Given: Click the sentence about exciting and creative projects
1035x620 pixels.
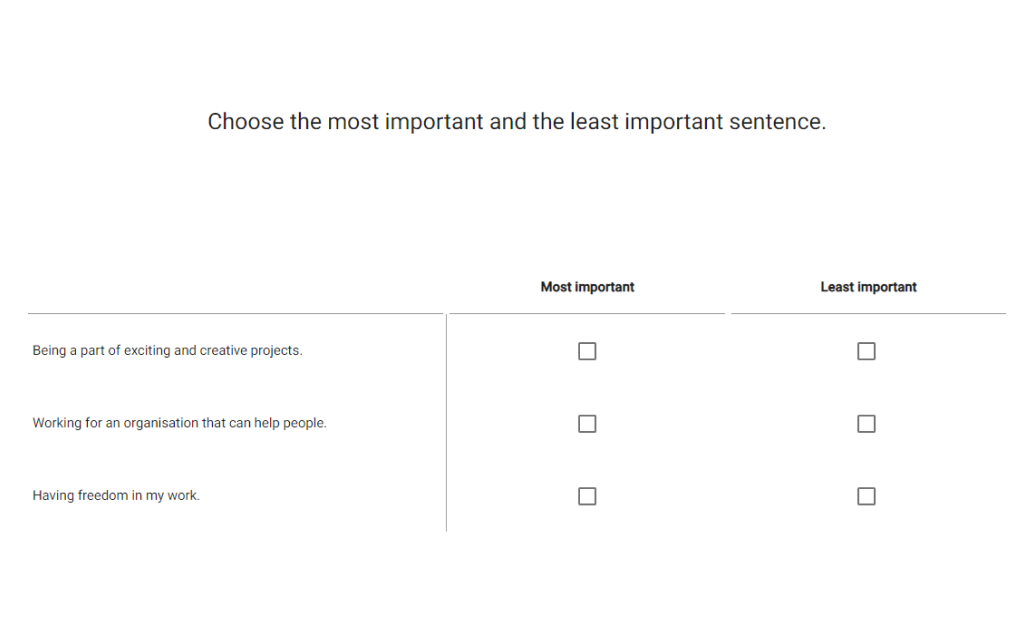Looking at the screenshot, I should pyautogui.click(x=167, y=351).
